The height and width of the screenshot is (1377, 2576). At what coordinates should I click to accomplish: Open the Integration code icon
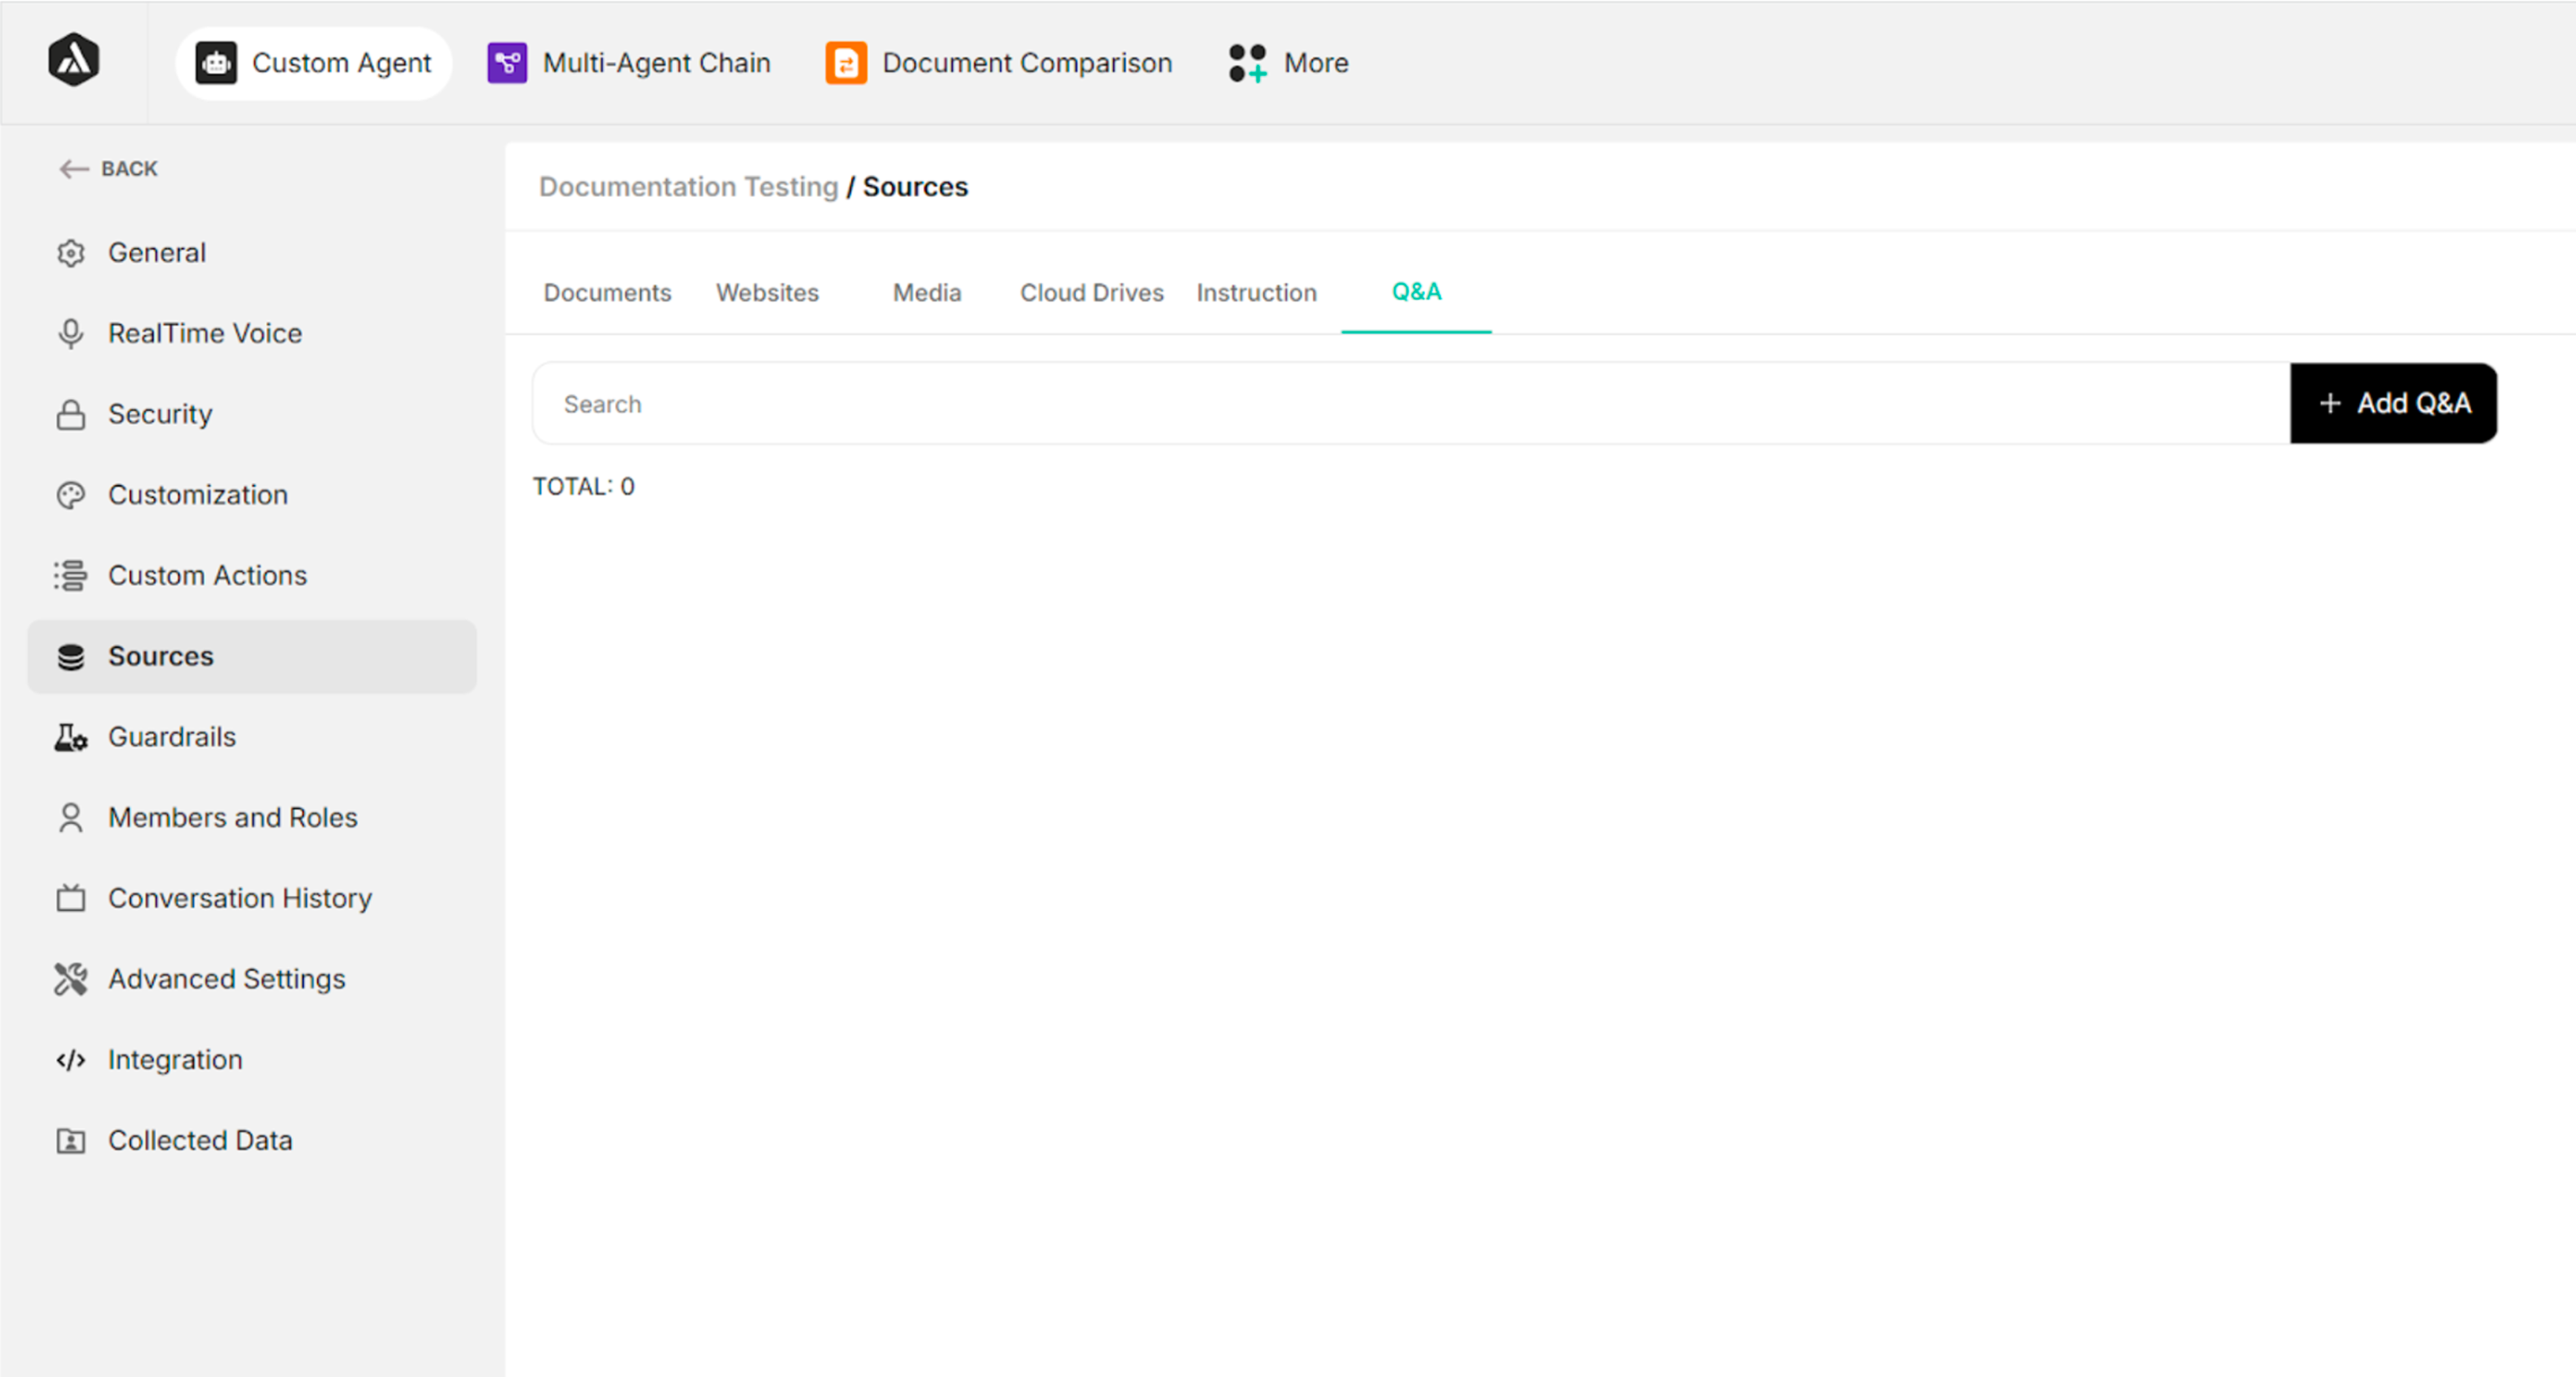tap(71, 1060)
